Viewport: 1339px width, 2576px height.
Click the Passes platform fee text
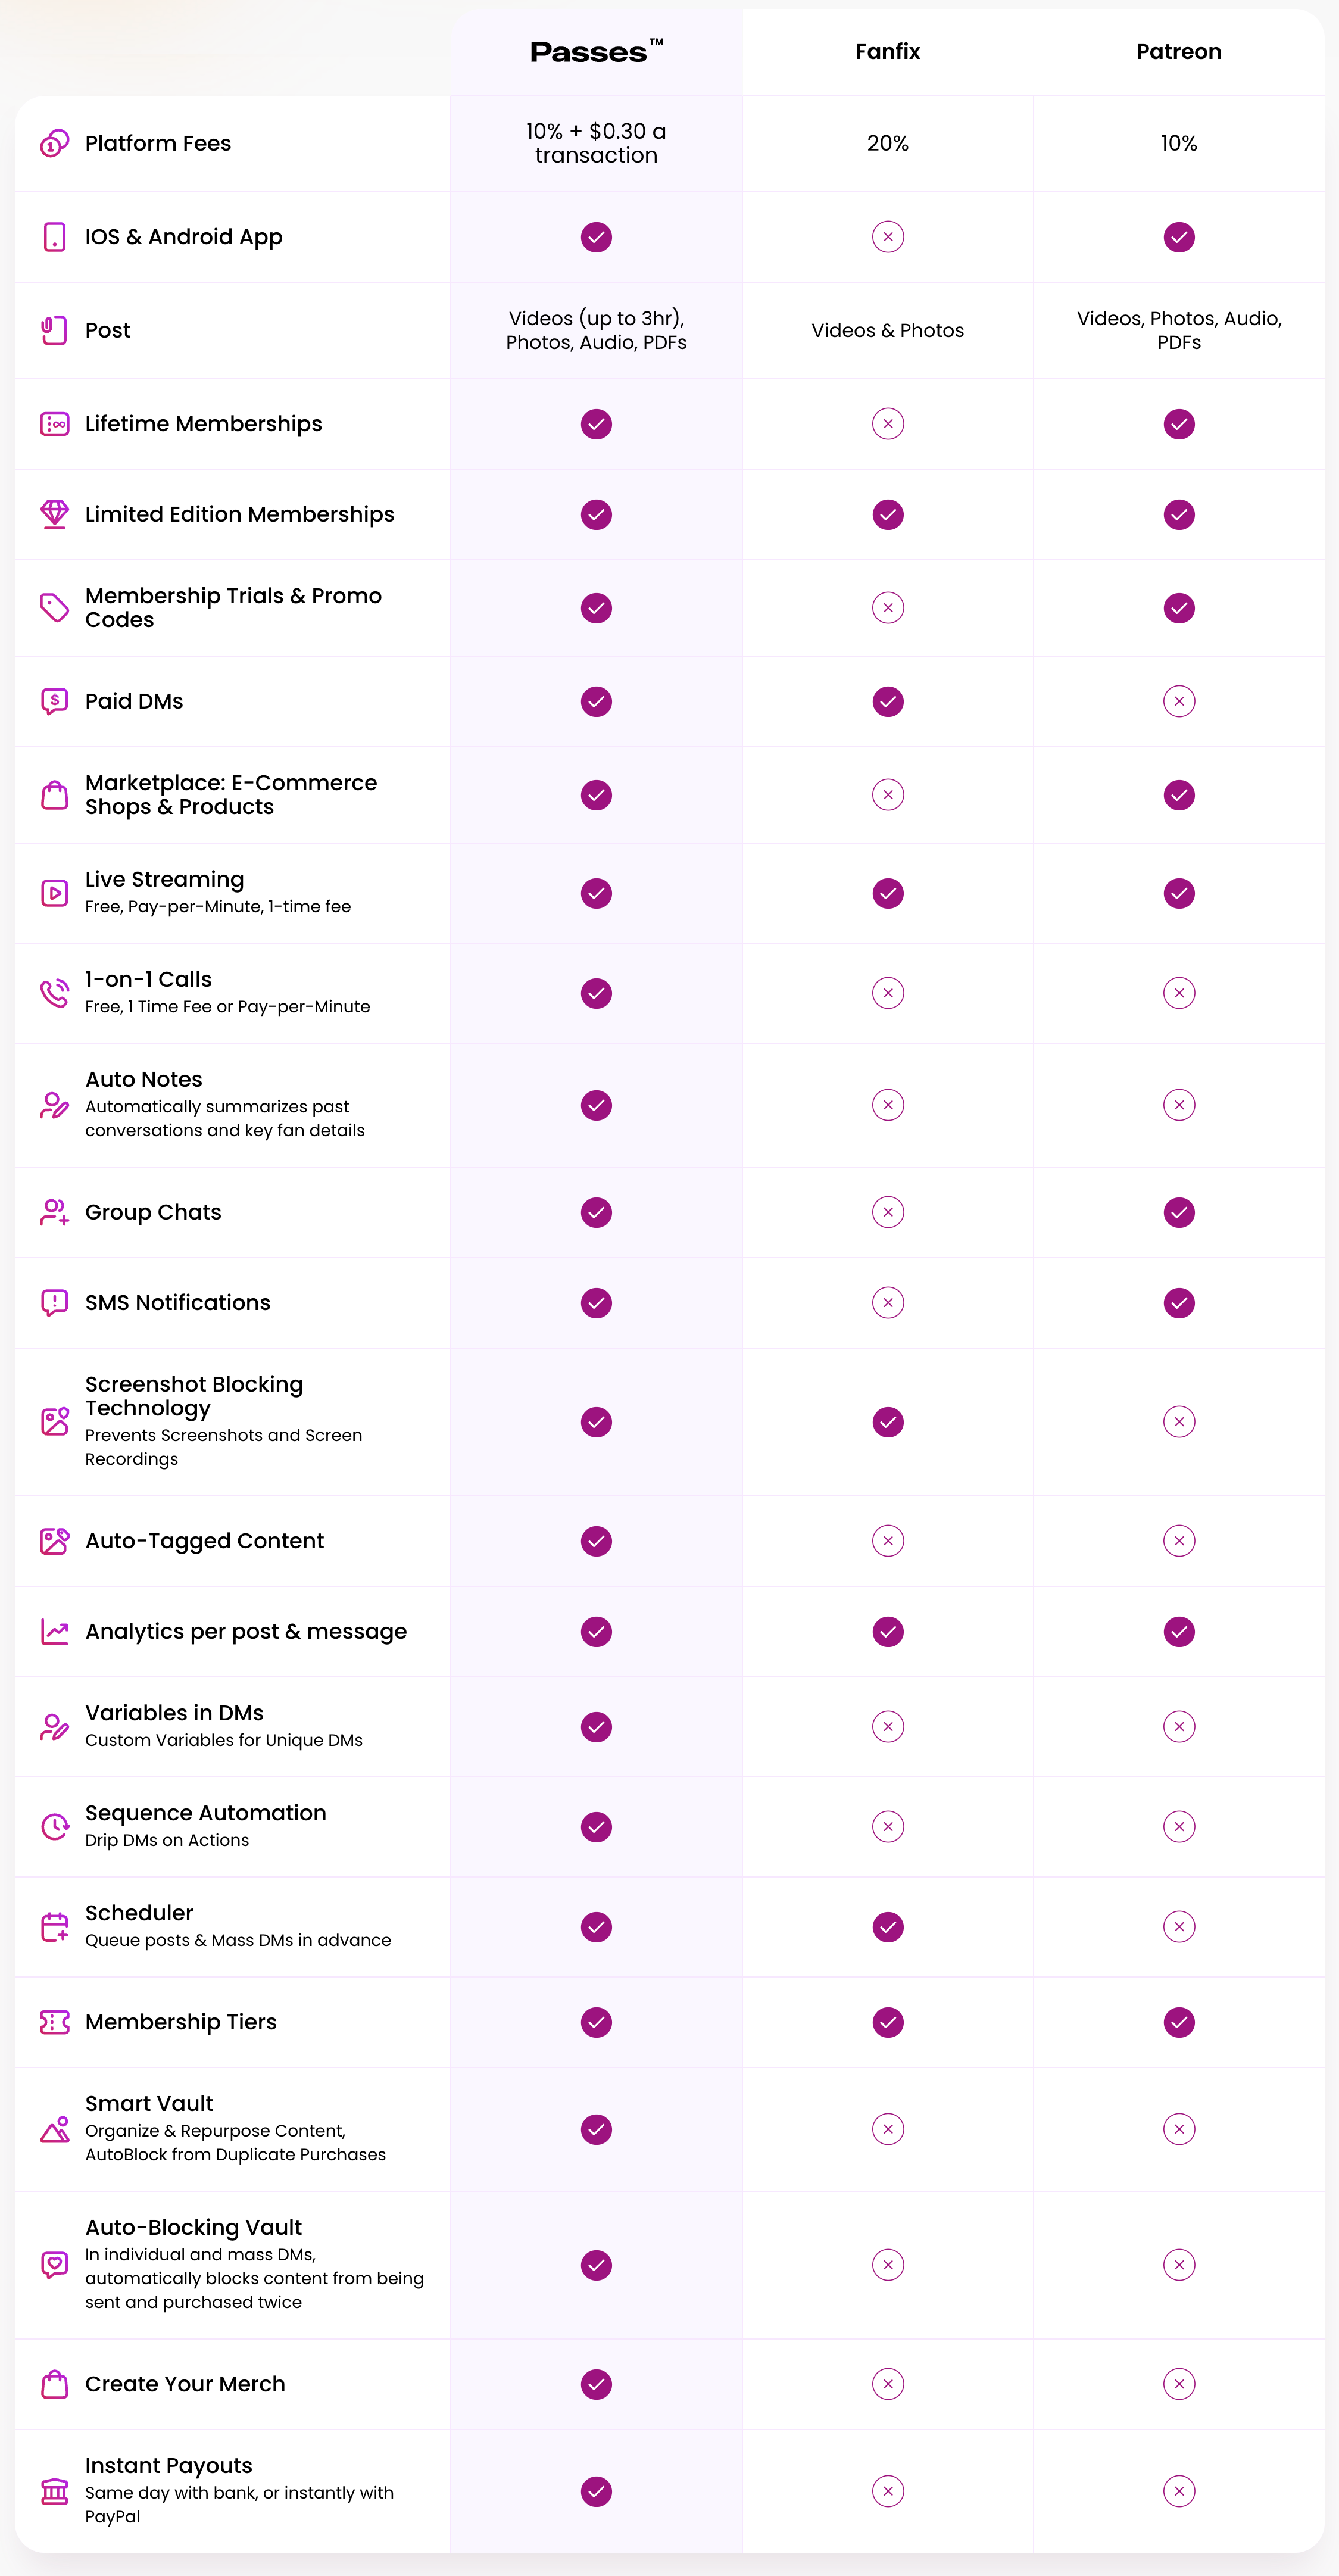[596, 143]
